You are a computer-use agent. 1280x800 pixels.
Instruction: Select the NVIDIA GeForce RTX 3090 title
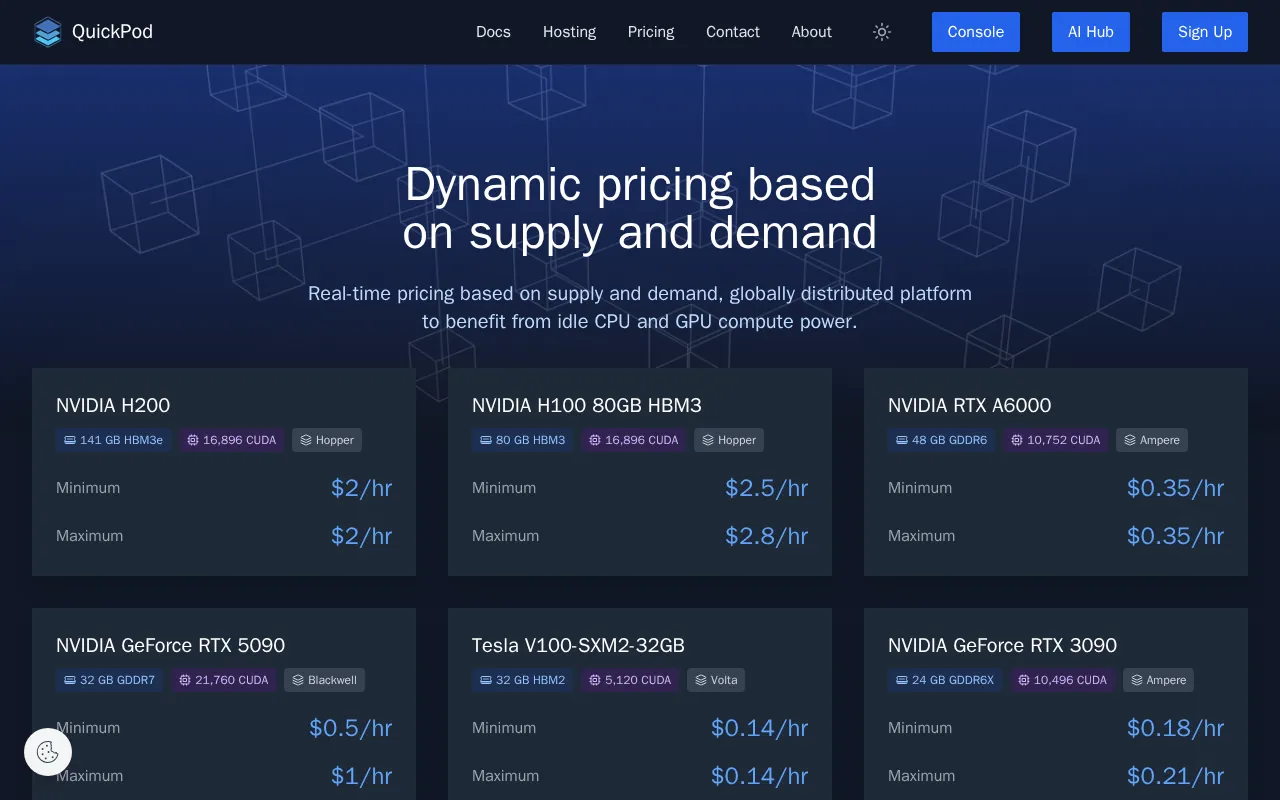(x=1002, y=645)
